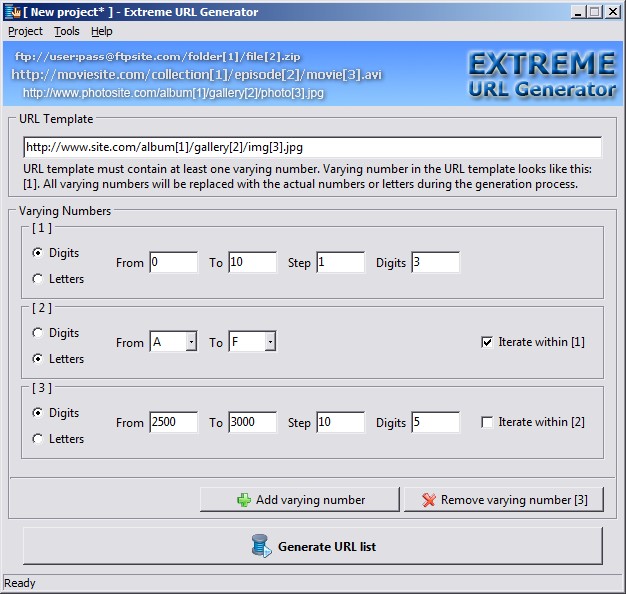Click the URL Template text field

[x=312, y=148]
